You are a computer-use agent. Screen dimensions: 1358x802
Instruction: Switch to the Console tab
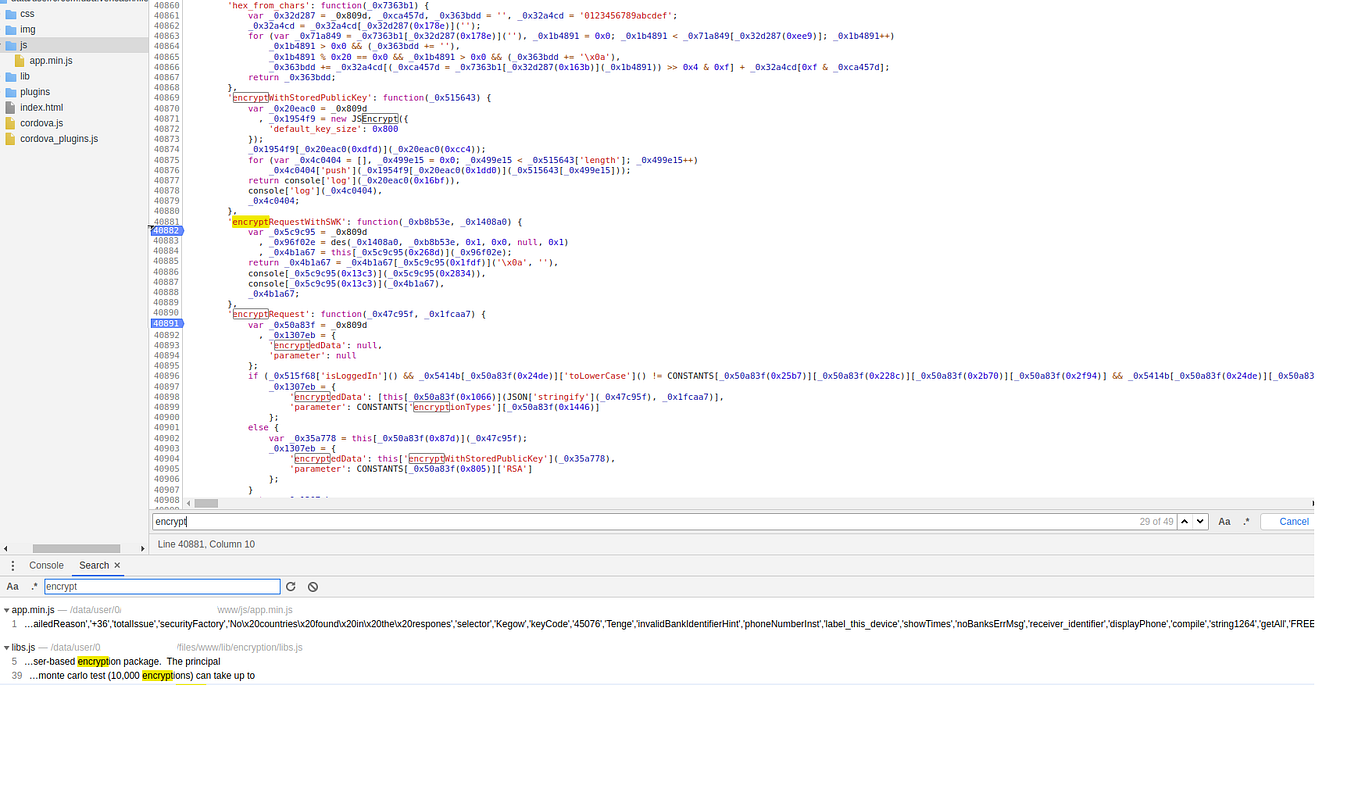pos(46,565)
